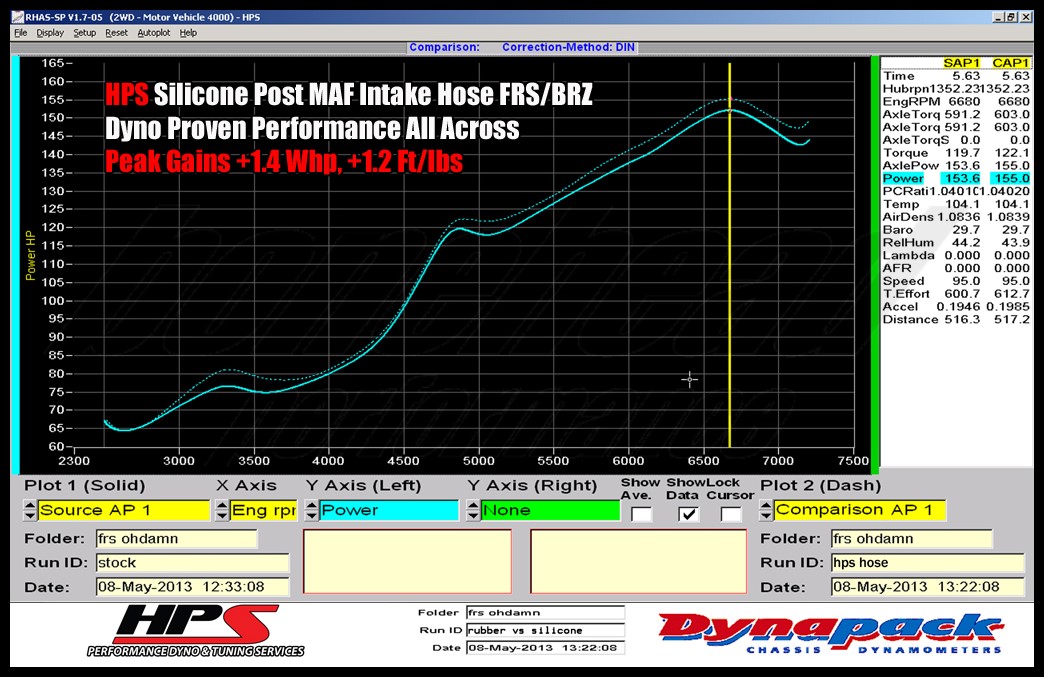Select the green None Y Axis field
Viewport: 1044px width, 677px height.
coord(550,511)
